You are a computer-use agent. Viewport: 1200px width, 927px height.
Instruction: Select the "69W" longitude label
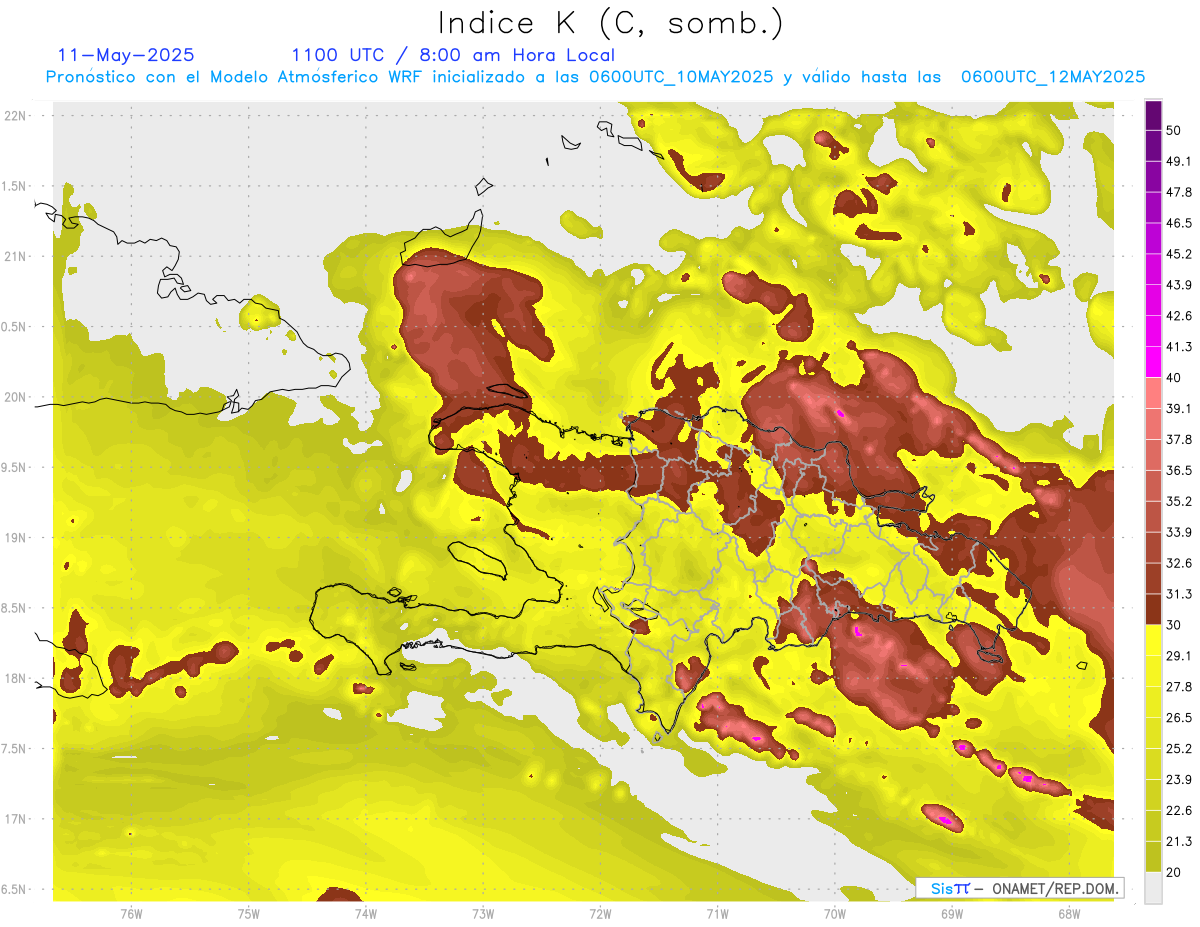point(952,914)
